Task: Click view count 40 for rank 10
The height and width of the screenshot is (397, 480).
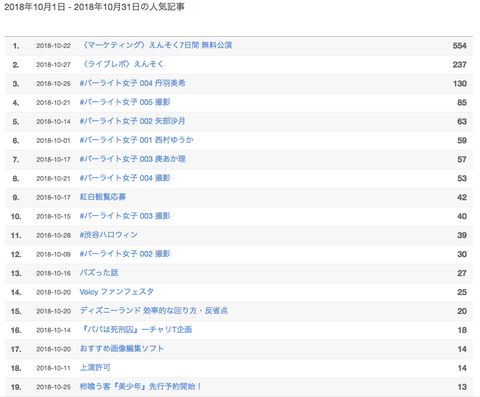Action: point(462,217)
